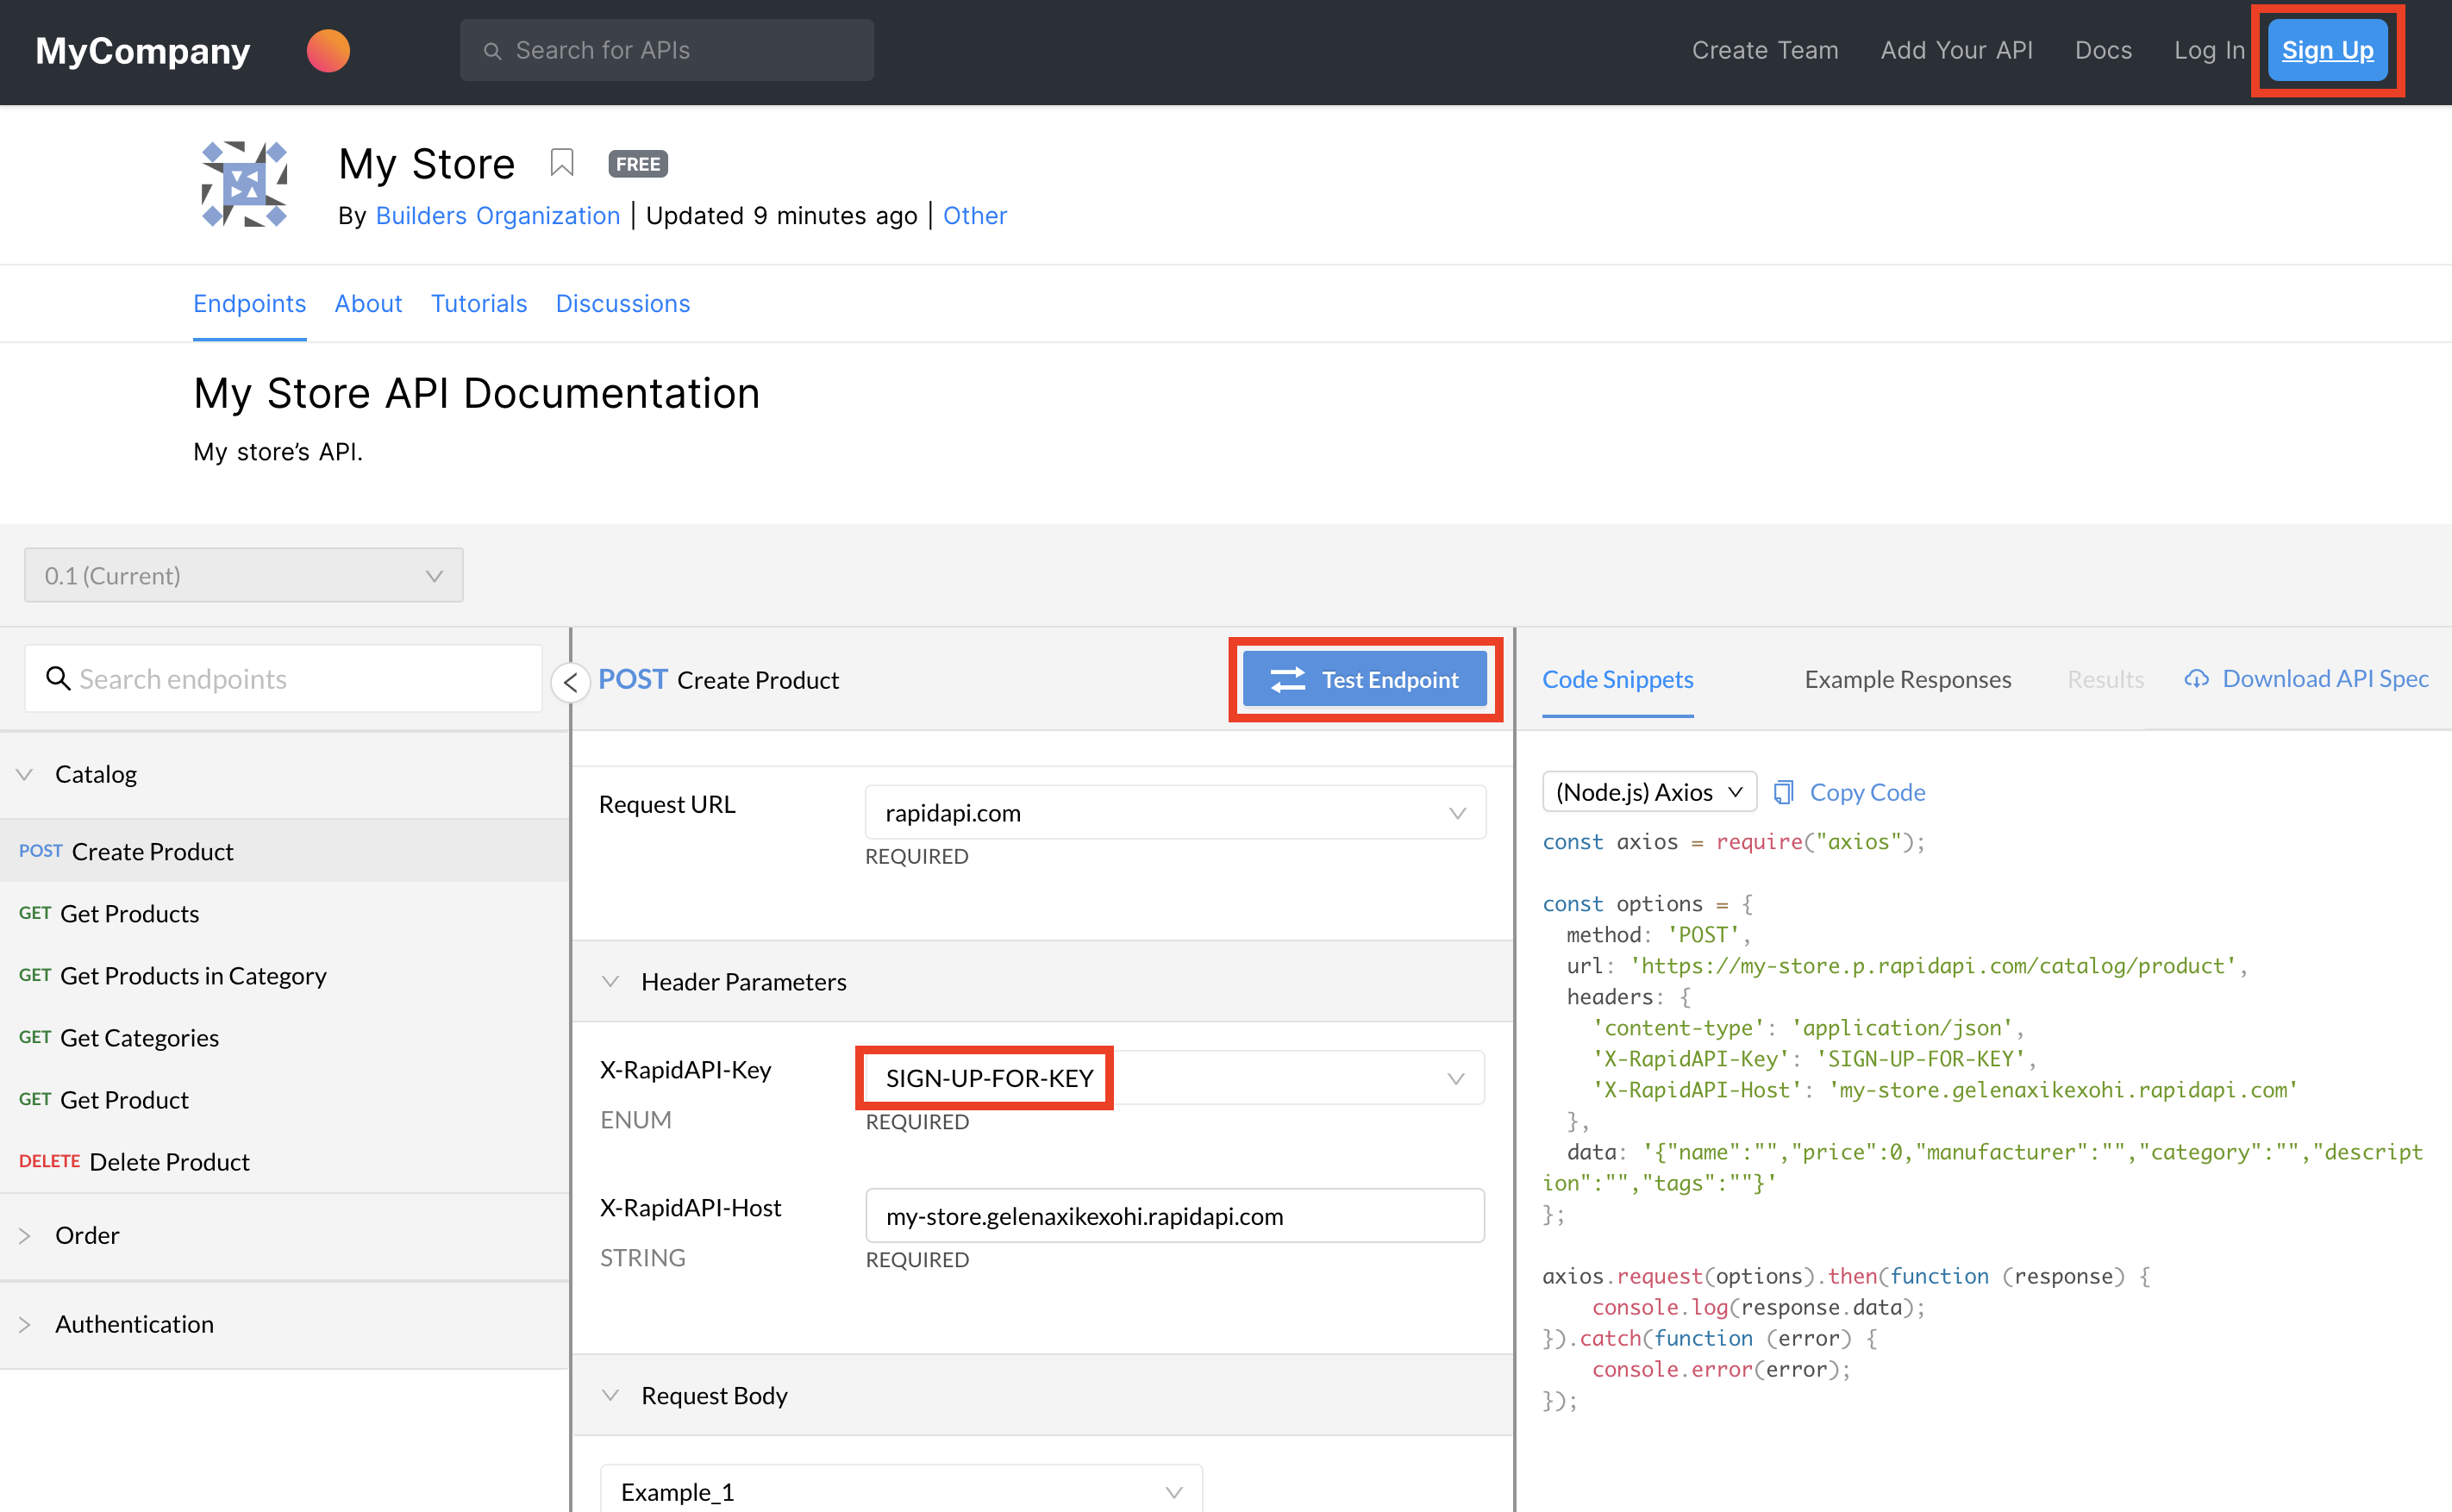The height and width of the screenshot is (1512, 2452).
Task: Click Download API Spec link
Action: [2325, 679]
